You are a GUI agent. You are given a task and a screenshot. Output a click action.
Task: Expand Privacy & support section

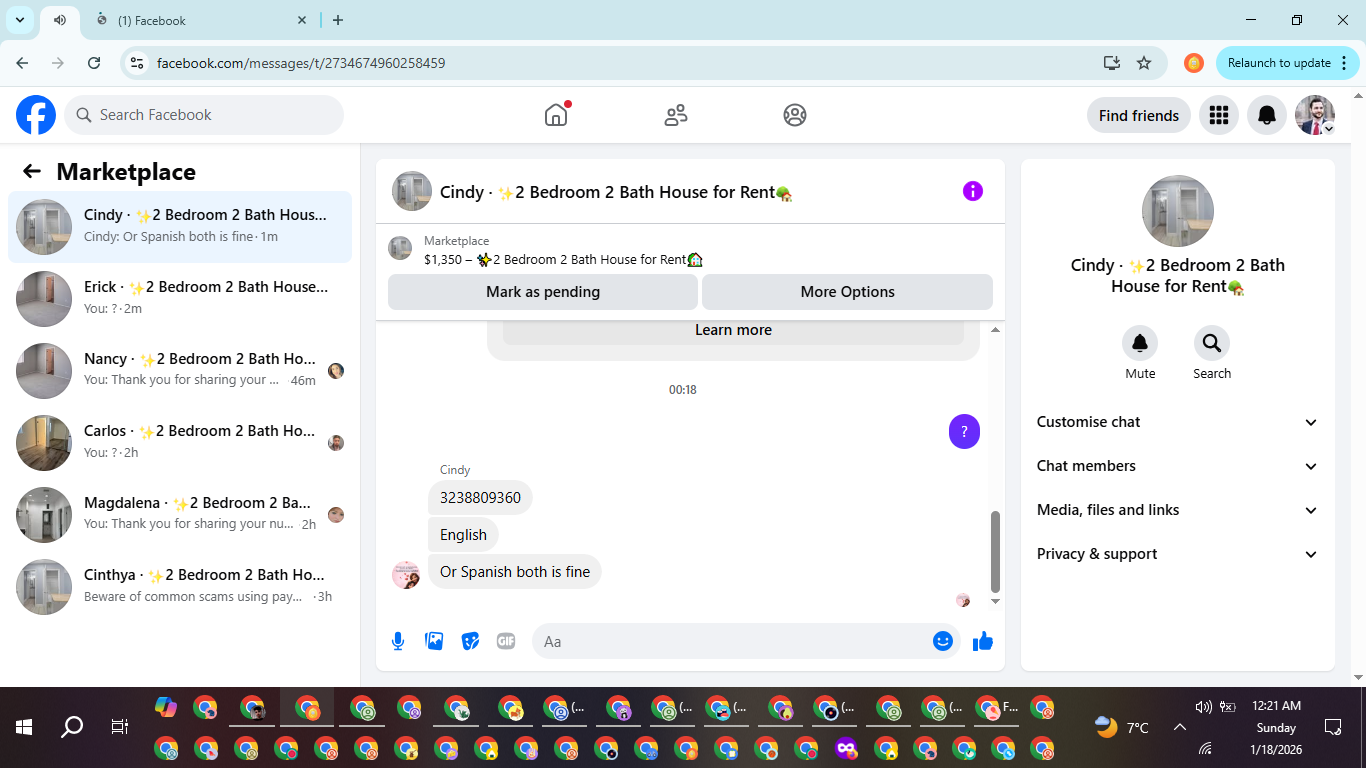tap(1178, 554)
